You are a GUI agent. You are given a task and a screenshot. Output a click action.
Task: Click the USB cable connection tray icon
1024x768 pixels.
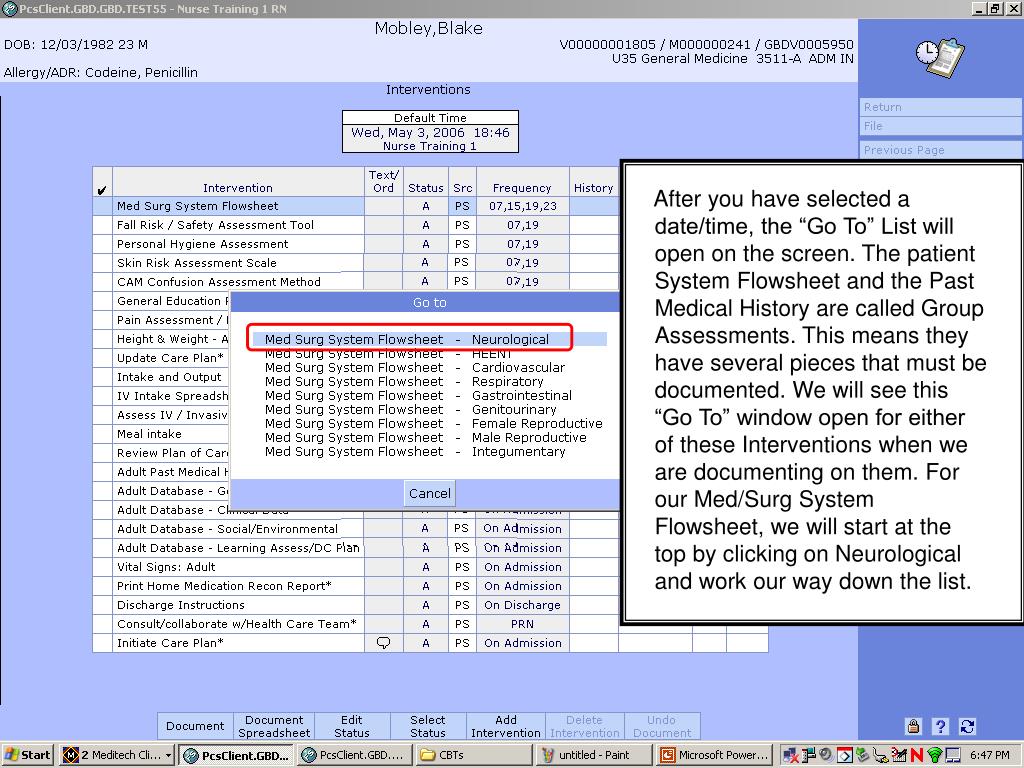(x=880, y=755)
